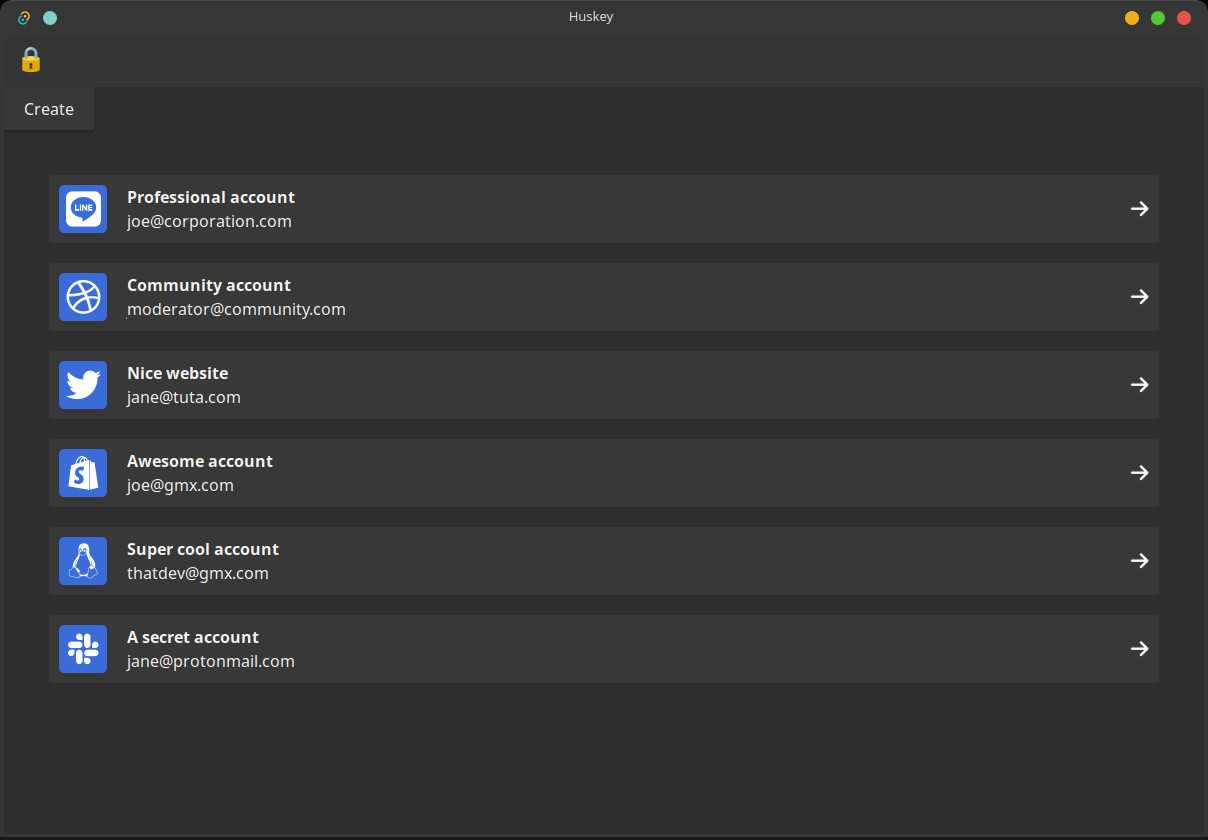Image resolution: width=1208 pixels, height=840 pixels.
Task: Click the teal dot in title bar
Action: pyautogui.click(x=50, y=18)
